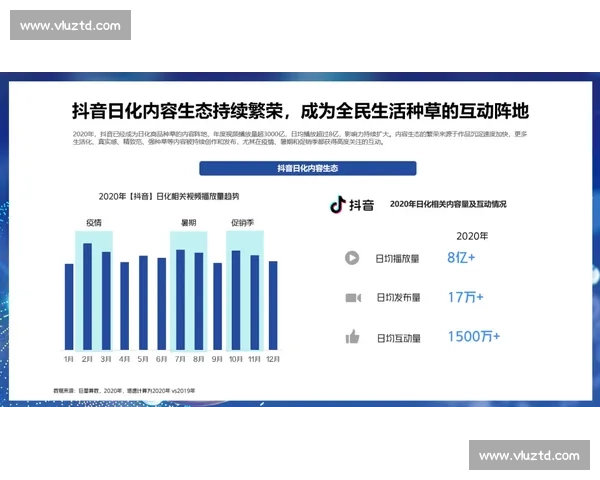The width and height of the screenshot is (600, 480).
Task: Click the 暑期 label above the chart
Action: [188, 222]
